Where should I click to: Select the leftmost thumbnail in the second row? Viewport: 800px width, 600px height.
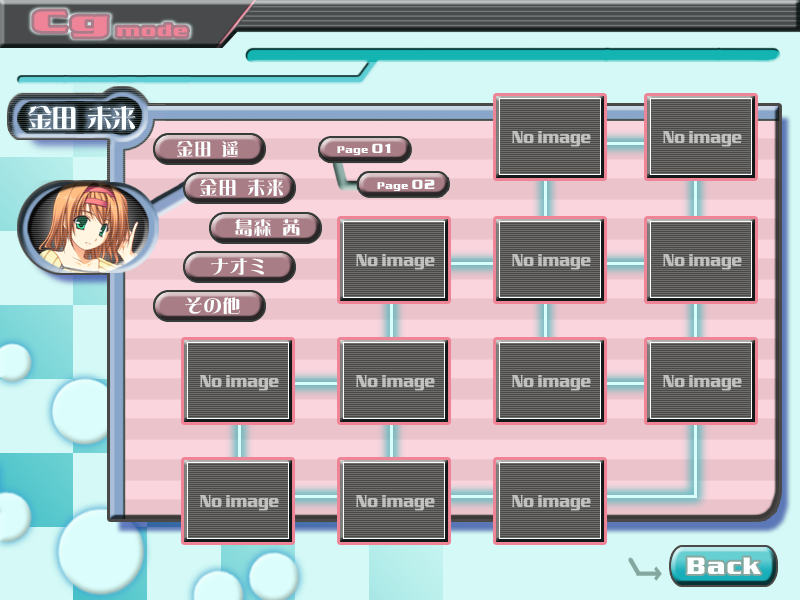coord(394,260)
